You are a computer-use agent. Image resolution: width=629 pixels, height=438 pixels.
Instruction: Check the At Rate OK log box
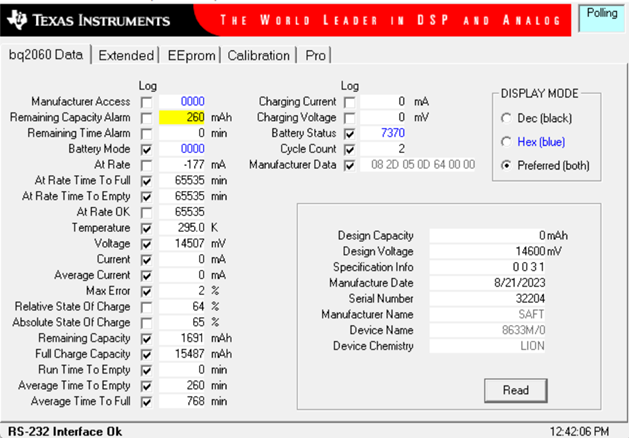pos(146,213)
